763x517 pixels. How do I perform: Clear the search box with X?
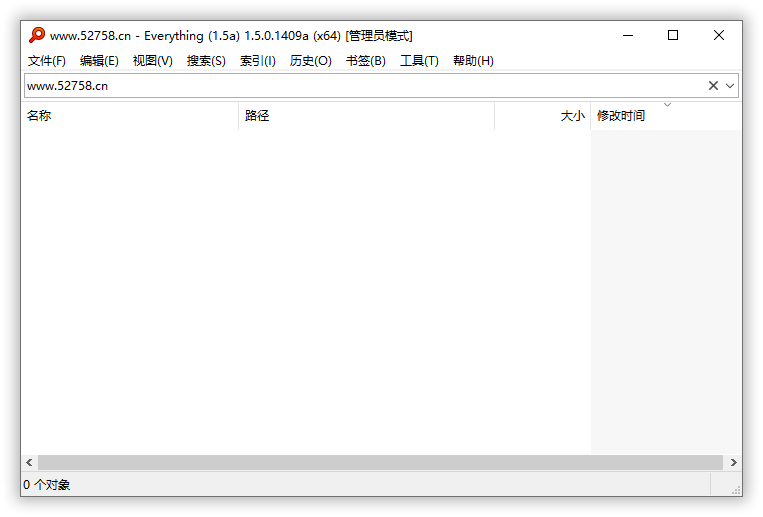(x=713, y=86)
